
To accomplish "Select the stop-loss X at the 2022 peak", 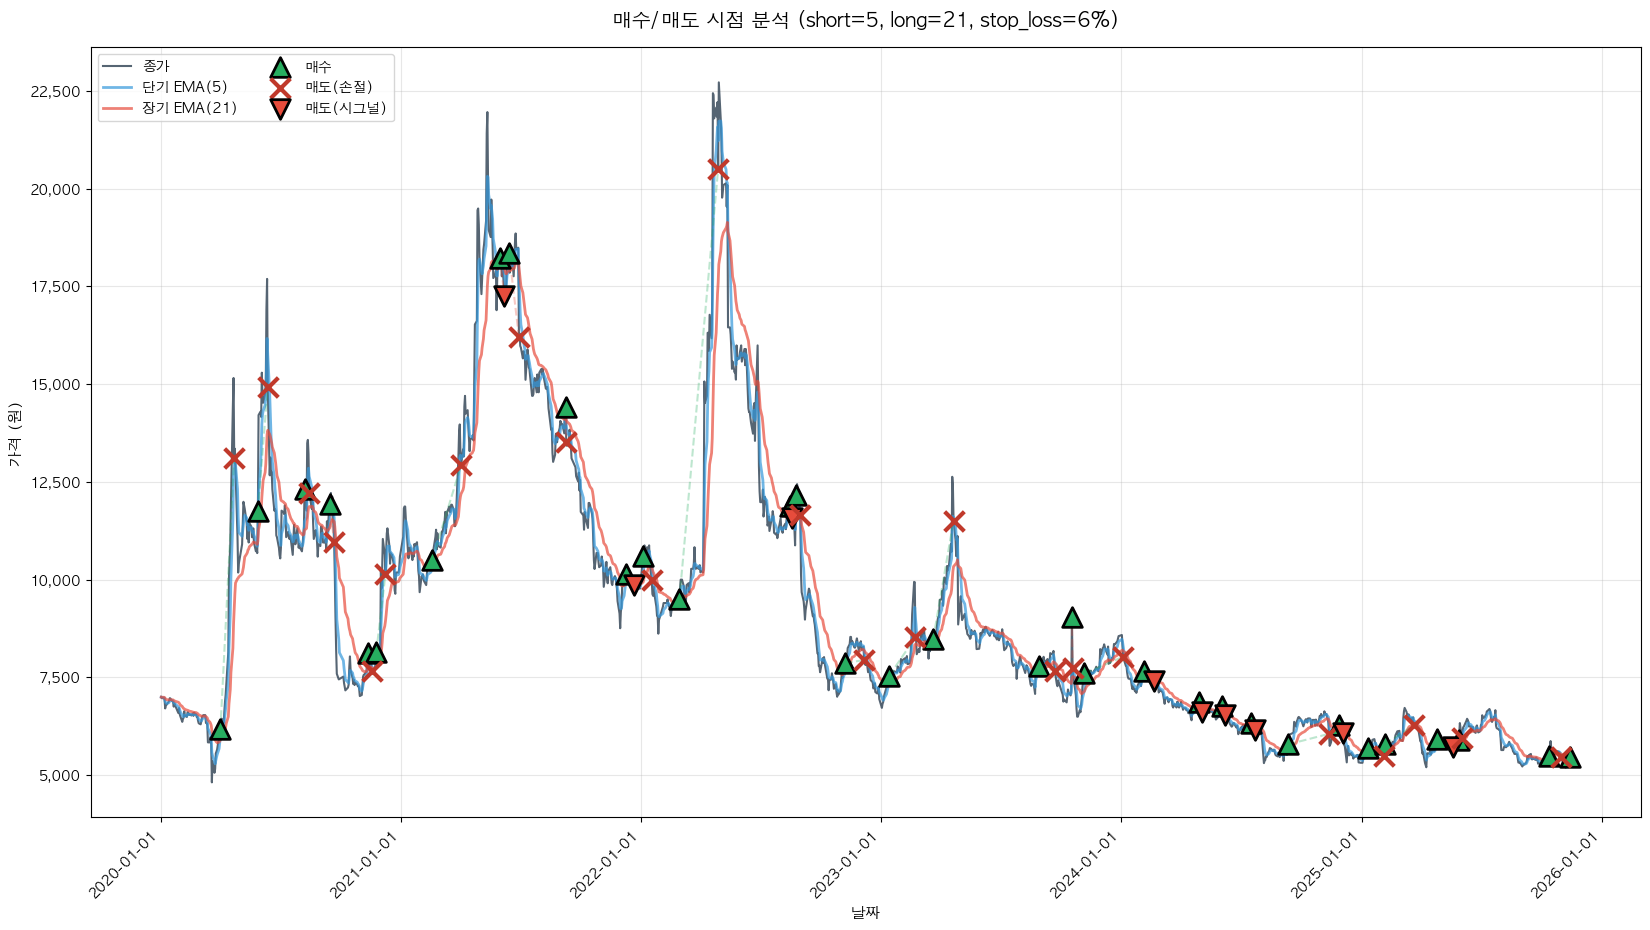I will [x=718, y=169].
